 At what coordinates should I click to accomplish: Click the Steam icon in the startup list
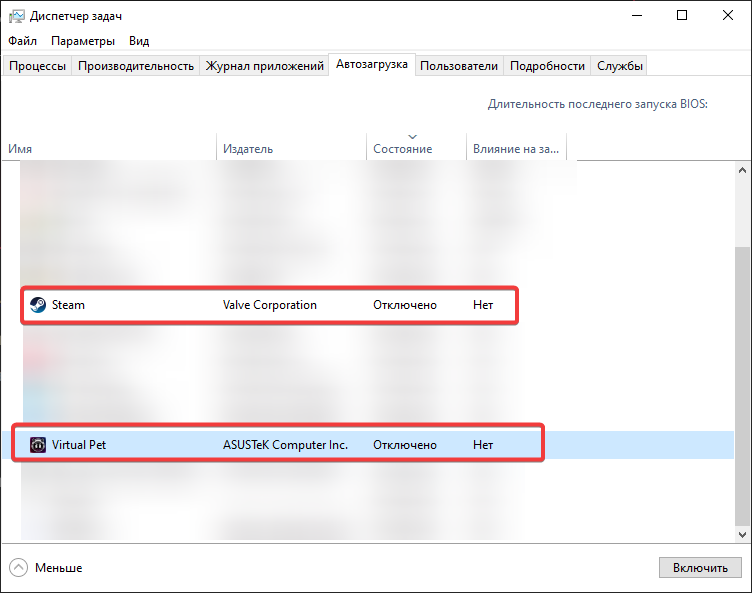pyautogui.click(x=37, y=305)
